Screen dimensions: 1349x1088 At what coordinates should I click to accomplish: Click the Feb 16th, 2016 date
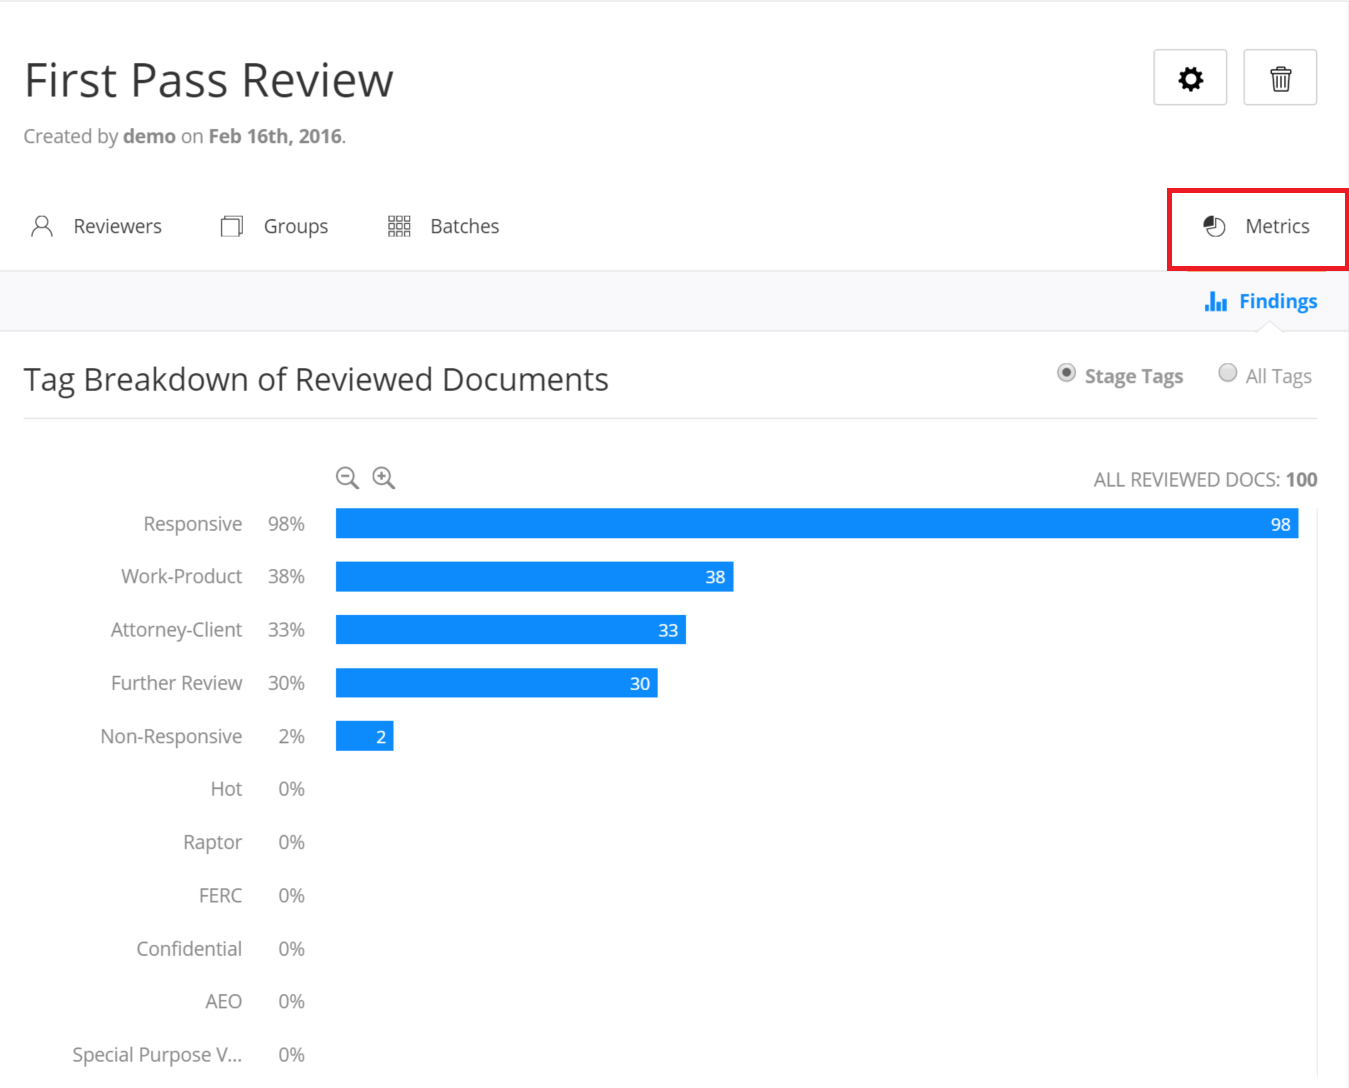pos(275,136)
